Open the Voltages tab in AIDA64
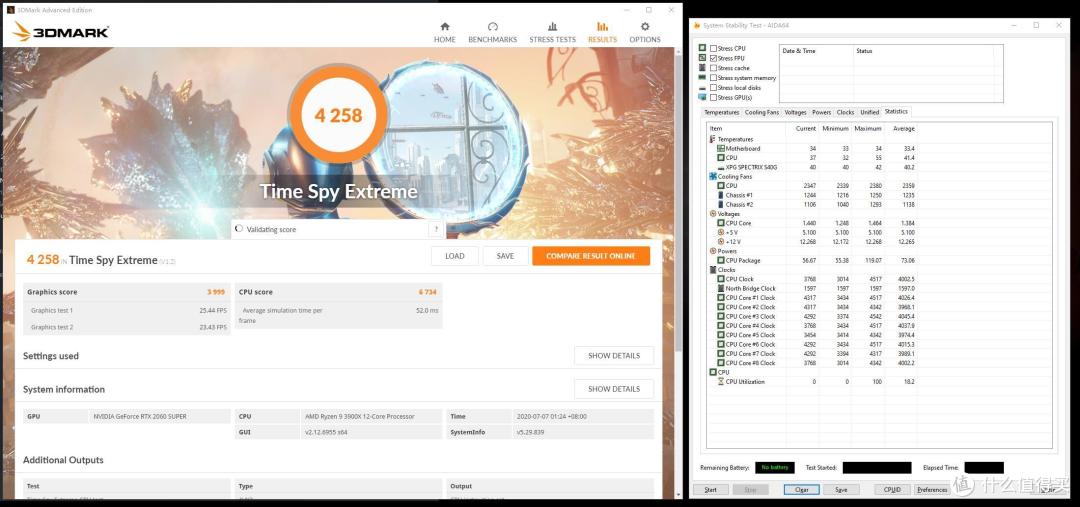 (x=796, y=112)
